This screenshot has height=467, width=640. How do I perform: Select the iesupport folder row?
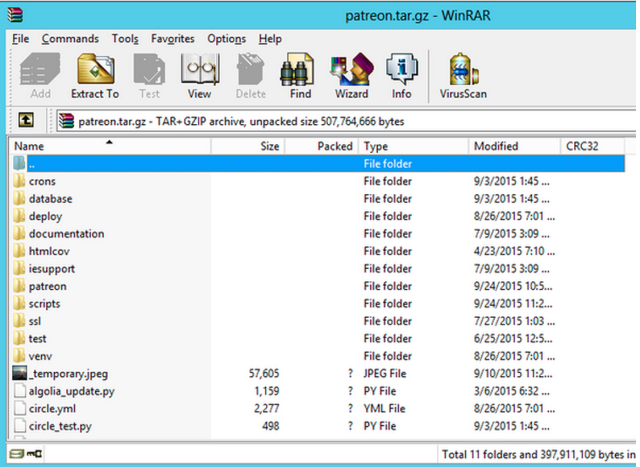point(317,269)
